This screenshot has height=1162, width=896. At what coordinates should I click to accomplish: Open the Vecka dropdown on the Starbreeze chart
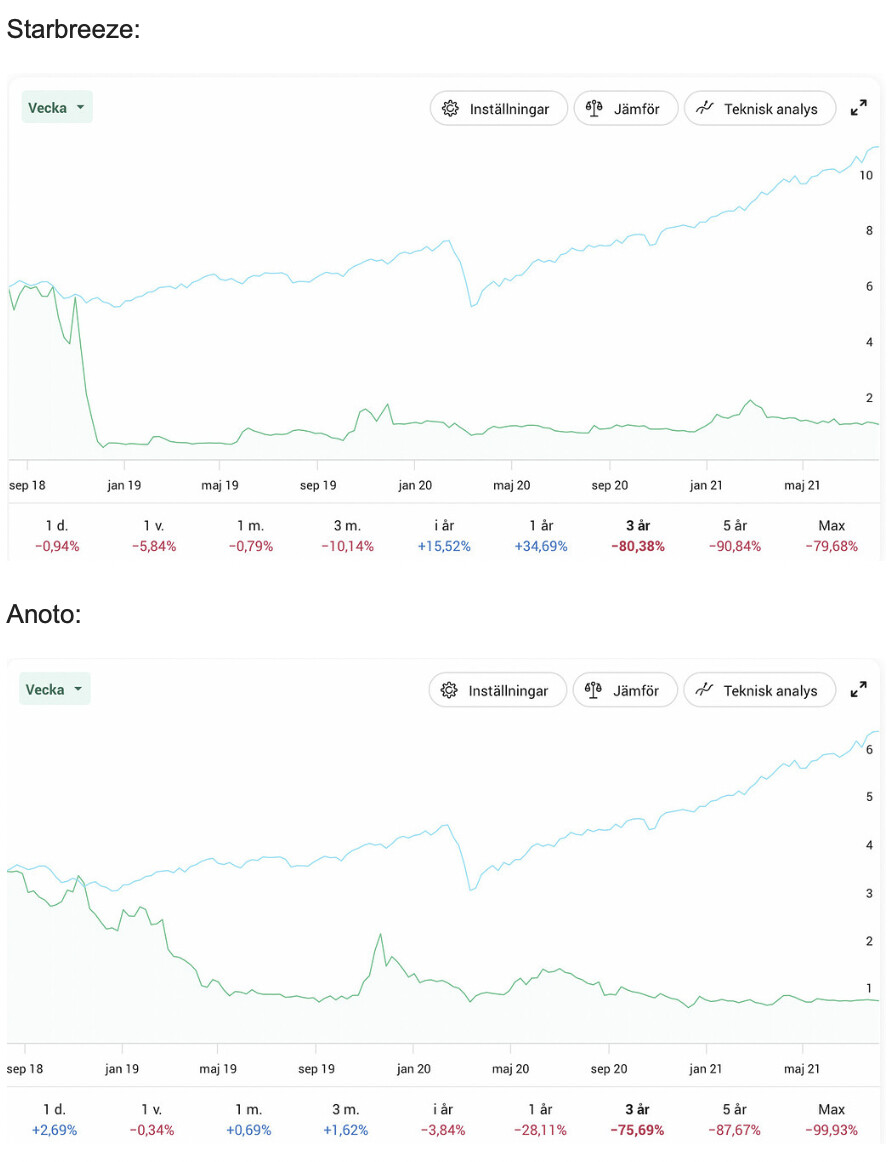coord(57,107)
